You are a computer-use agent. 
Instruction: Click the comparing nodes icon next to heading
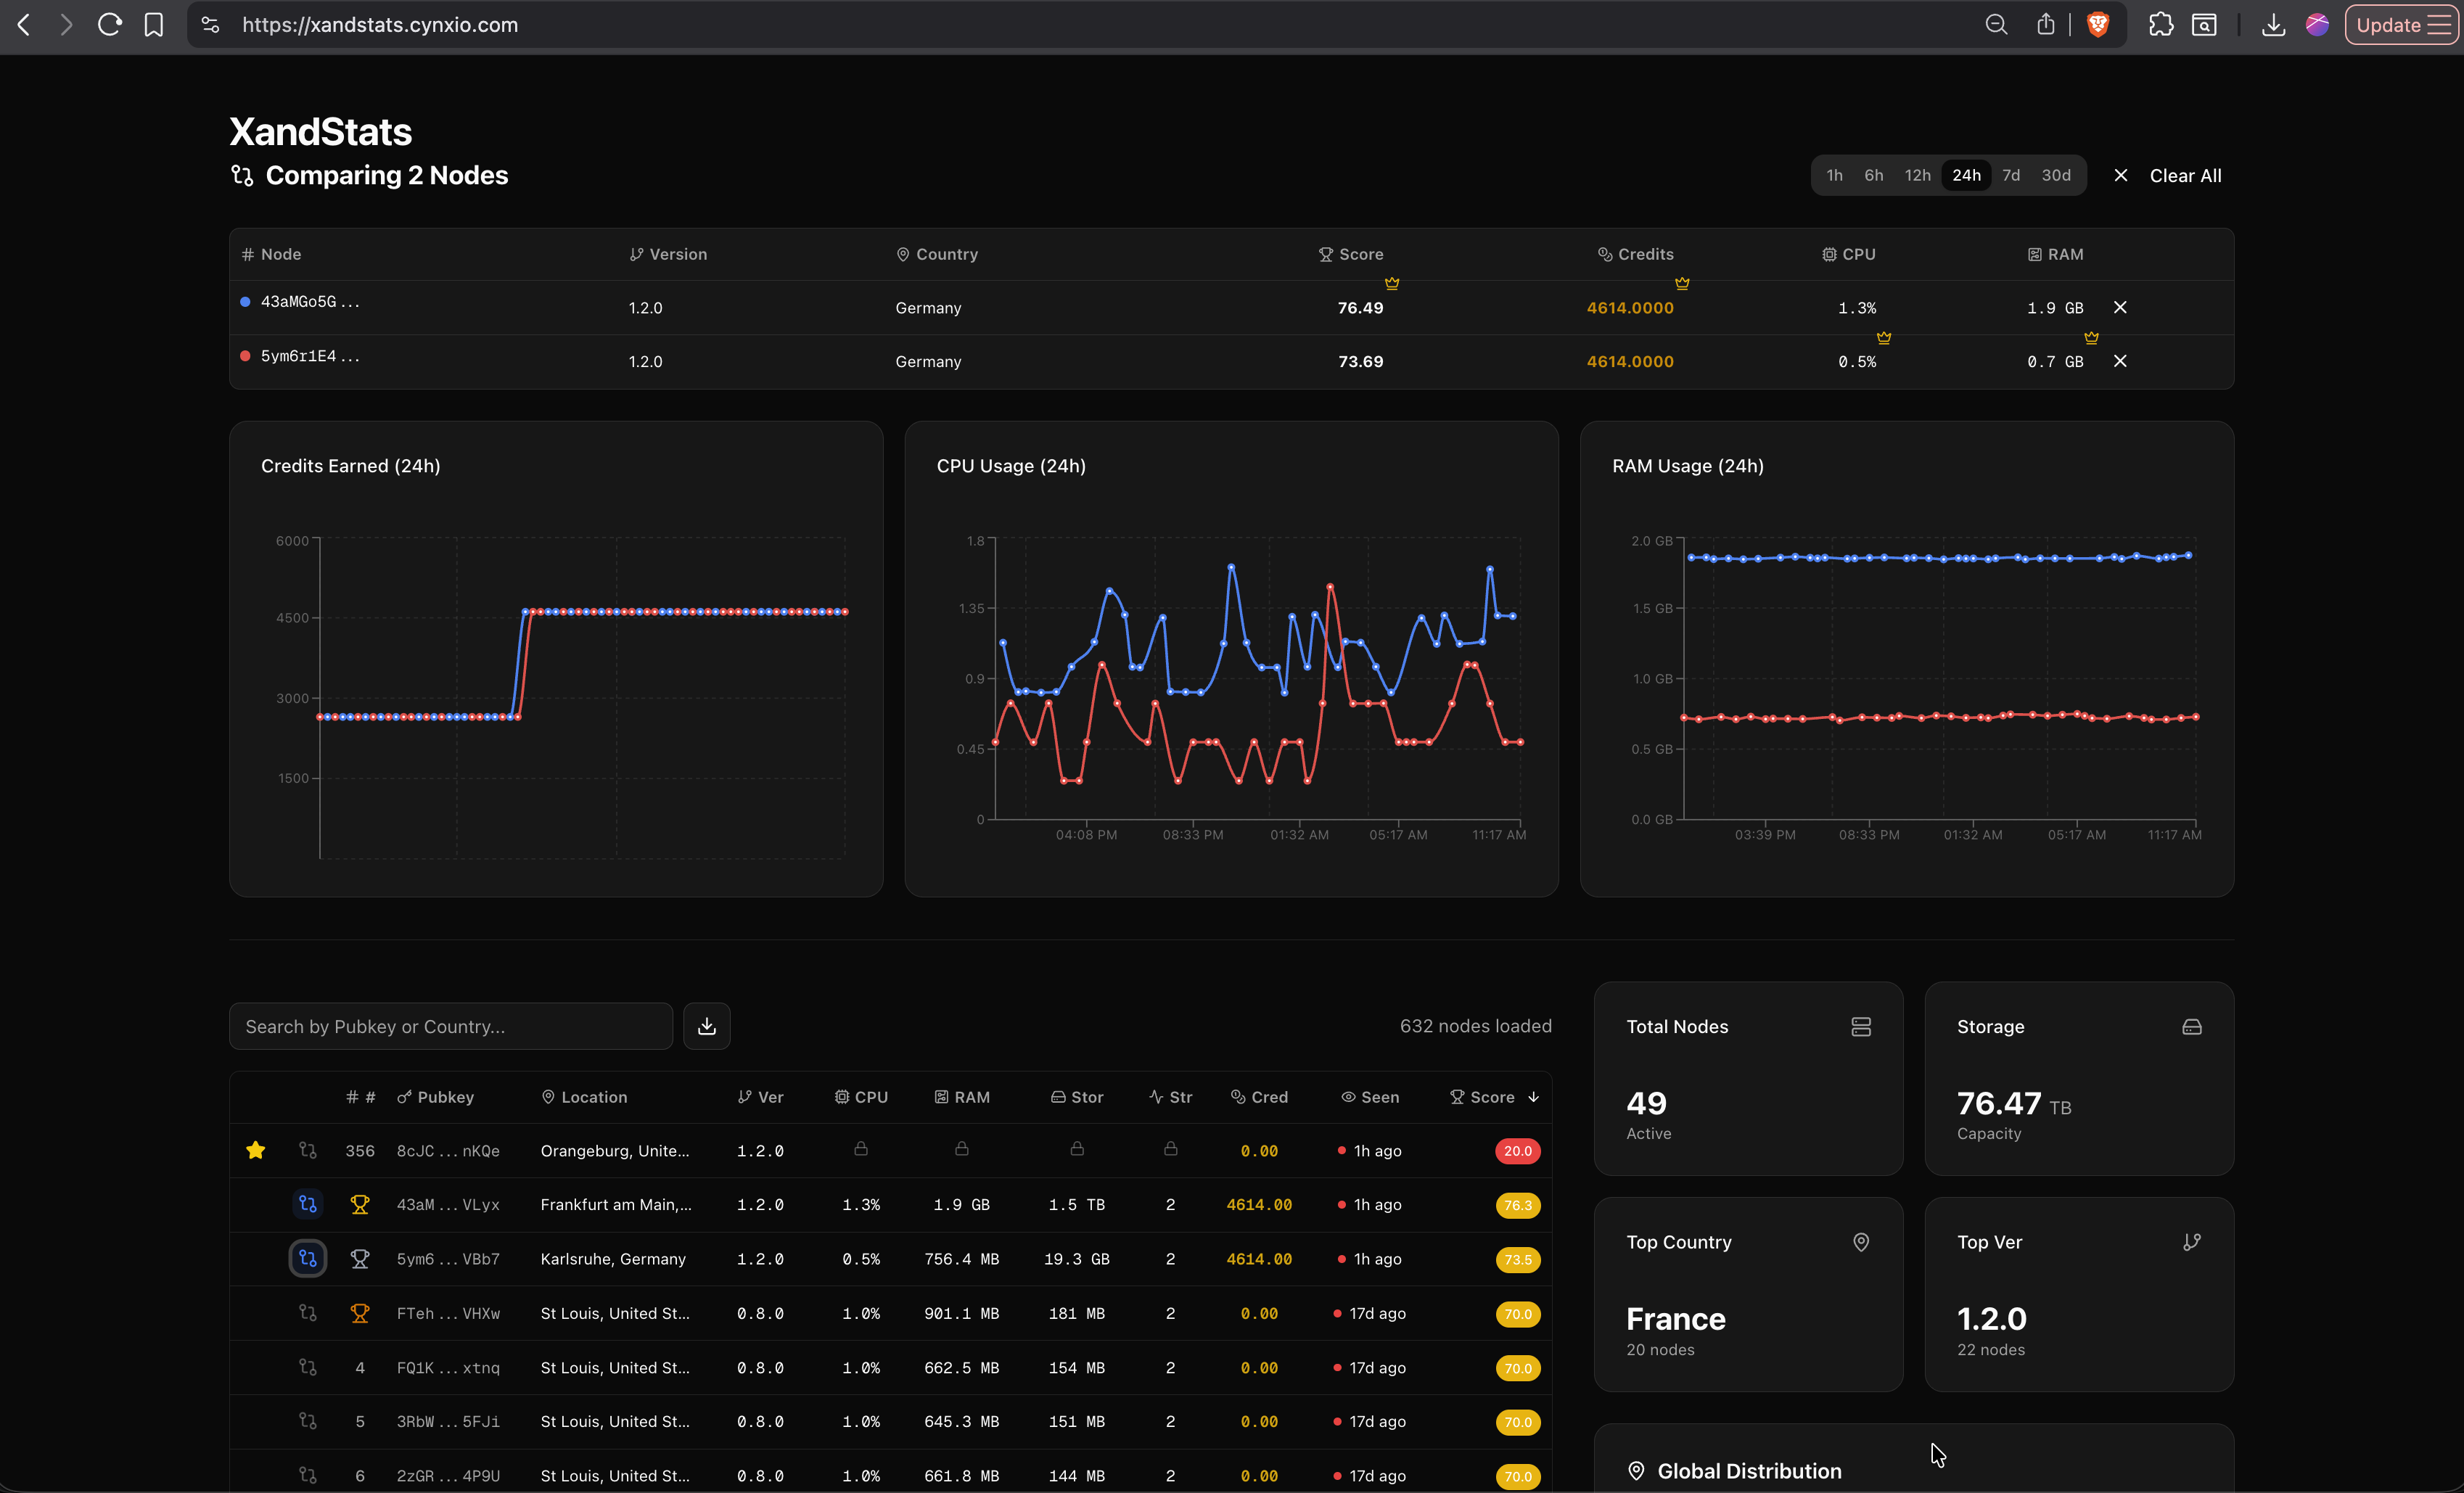pyautogui.click(x=242, y=175)
